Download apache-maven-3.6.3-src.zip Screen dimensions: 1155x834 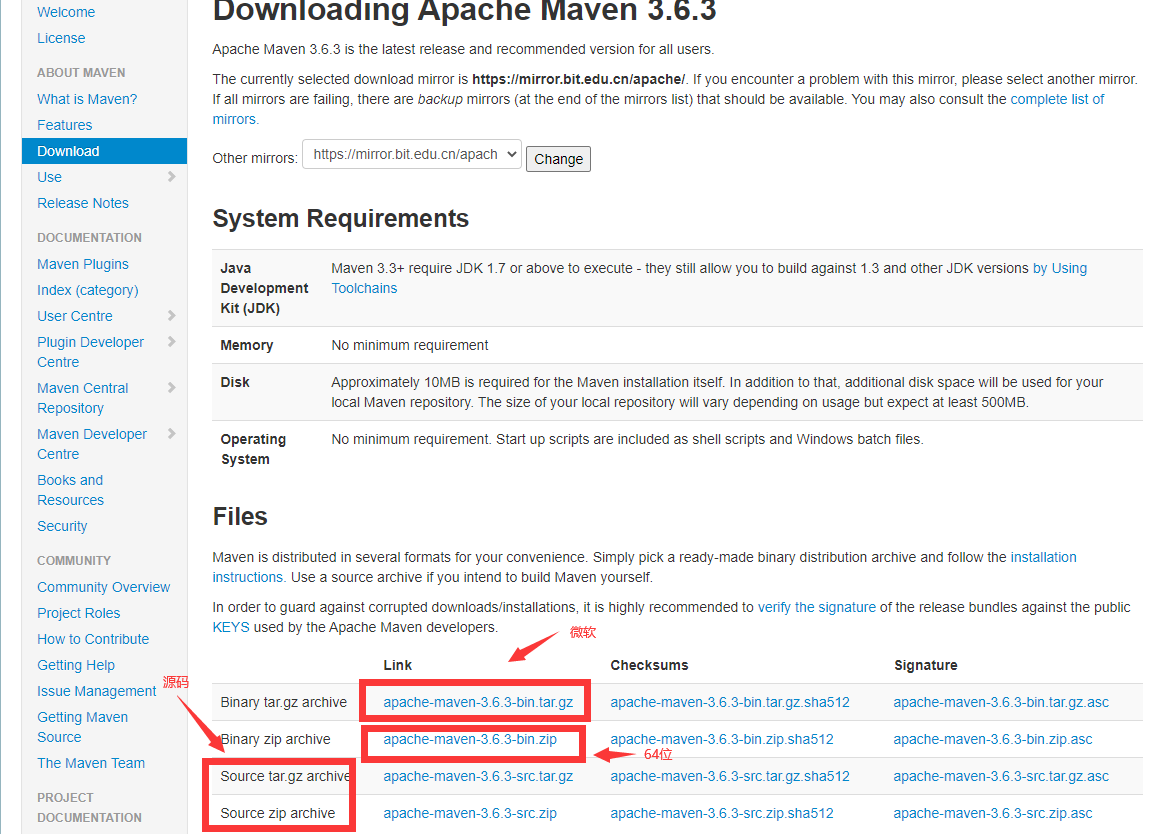tap(470, 813)
